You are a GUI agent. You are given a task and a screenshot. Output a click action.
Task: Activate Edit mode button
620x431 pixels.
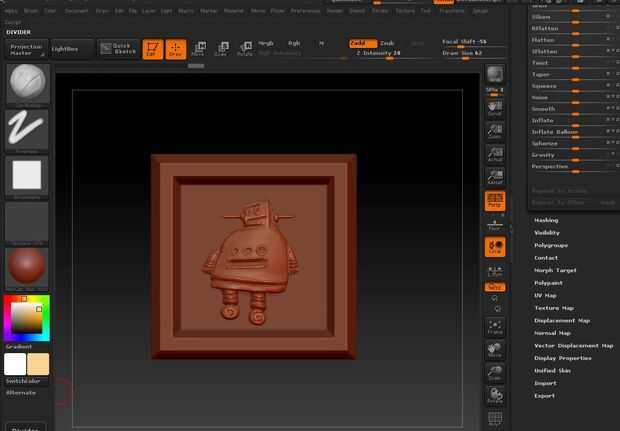coord(153,49)
